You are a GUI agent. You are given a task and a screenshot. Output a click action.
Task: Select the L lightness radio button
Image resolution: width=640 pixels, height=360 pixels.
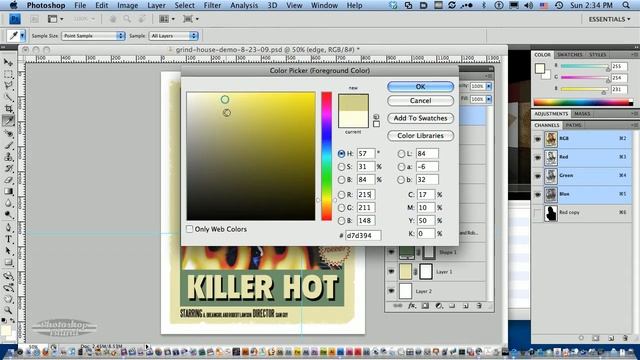tap(401, 154)
